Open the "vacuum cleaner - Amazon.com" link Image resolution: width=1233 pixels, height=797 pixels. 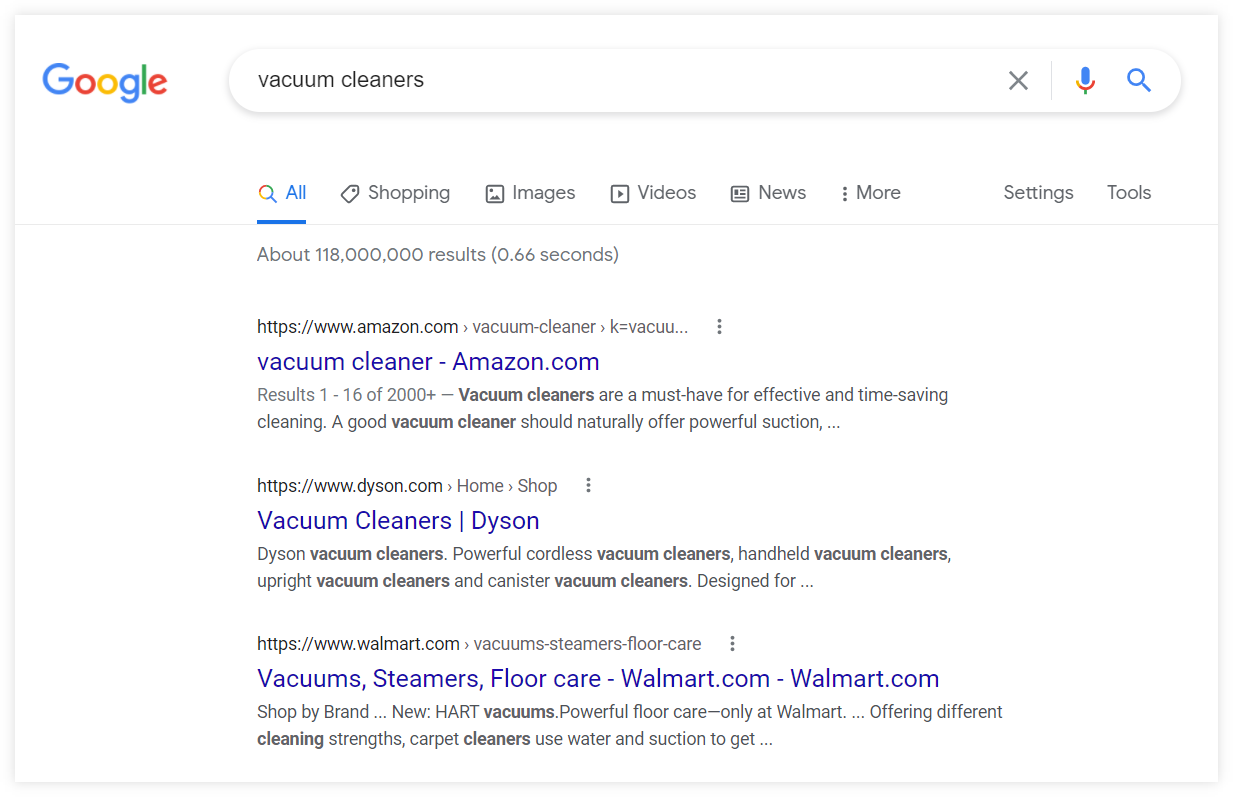click(x=428, y=362)
